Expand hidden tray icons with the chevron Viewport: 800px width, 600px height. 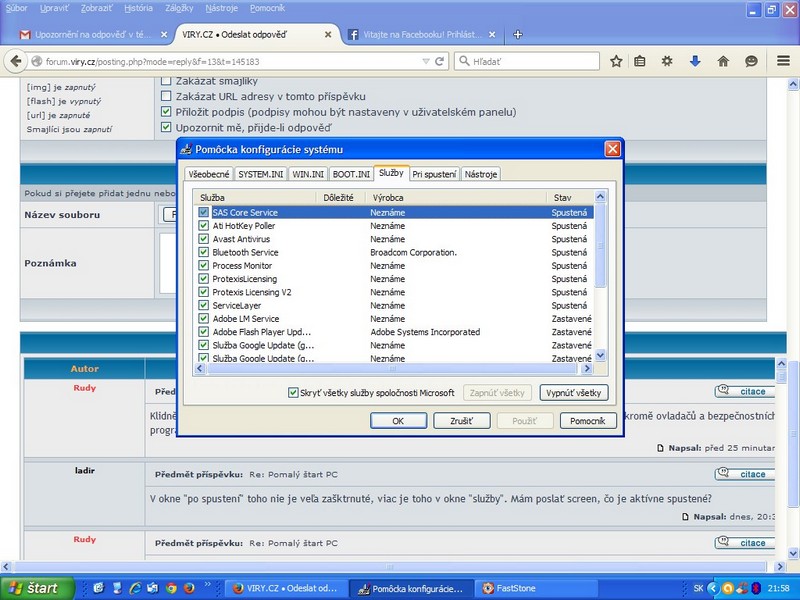tap(712, 588)
